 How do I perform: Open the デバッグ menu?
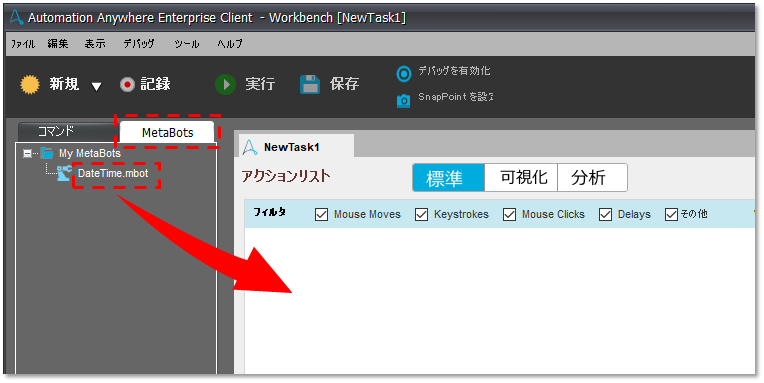(x=139, y=44)
